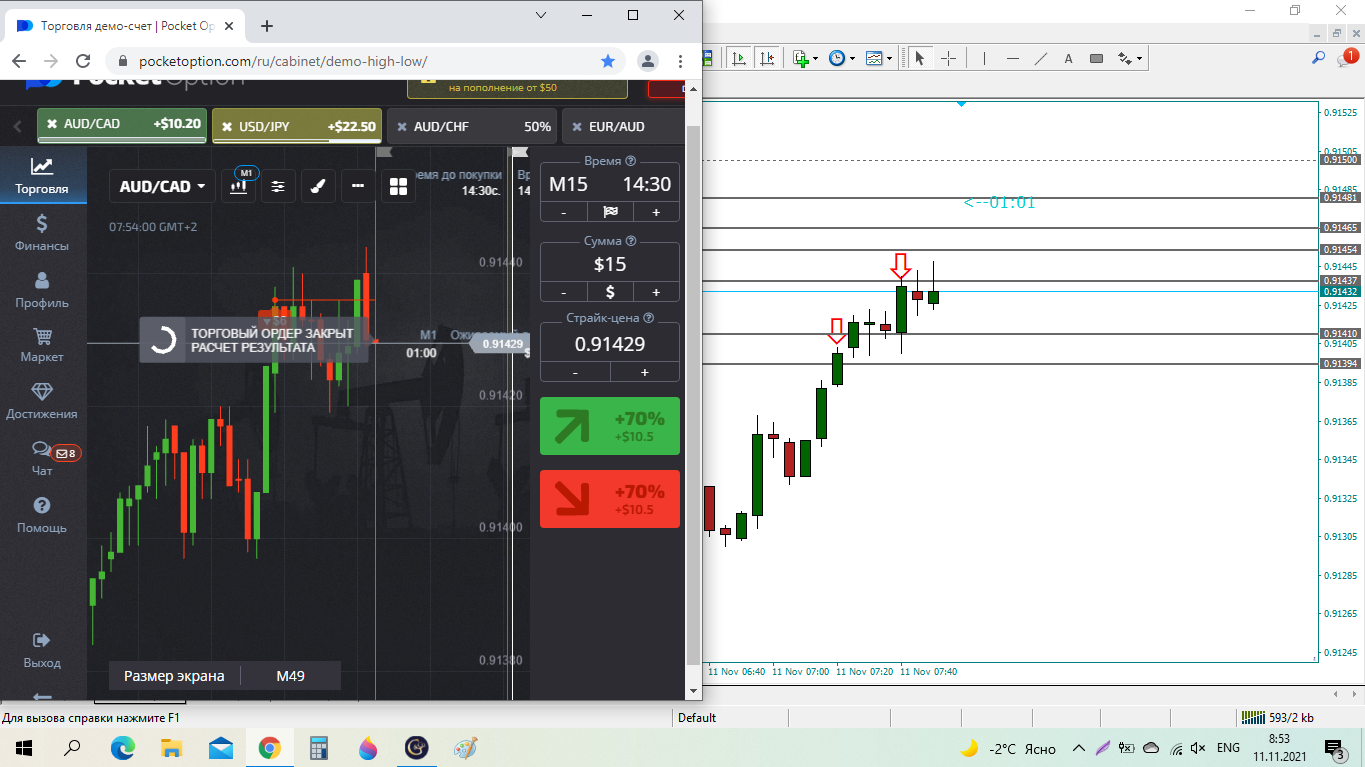1365x767 pixels.
Task: Select the text label 'A' tool
Action: point(1068,59)
